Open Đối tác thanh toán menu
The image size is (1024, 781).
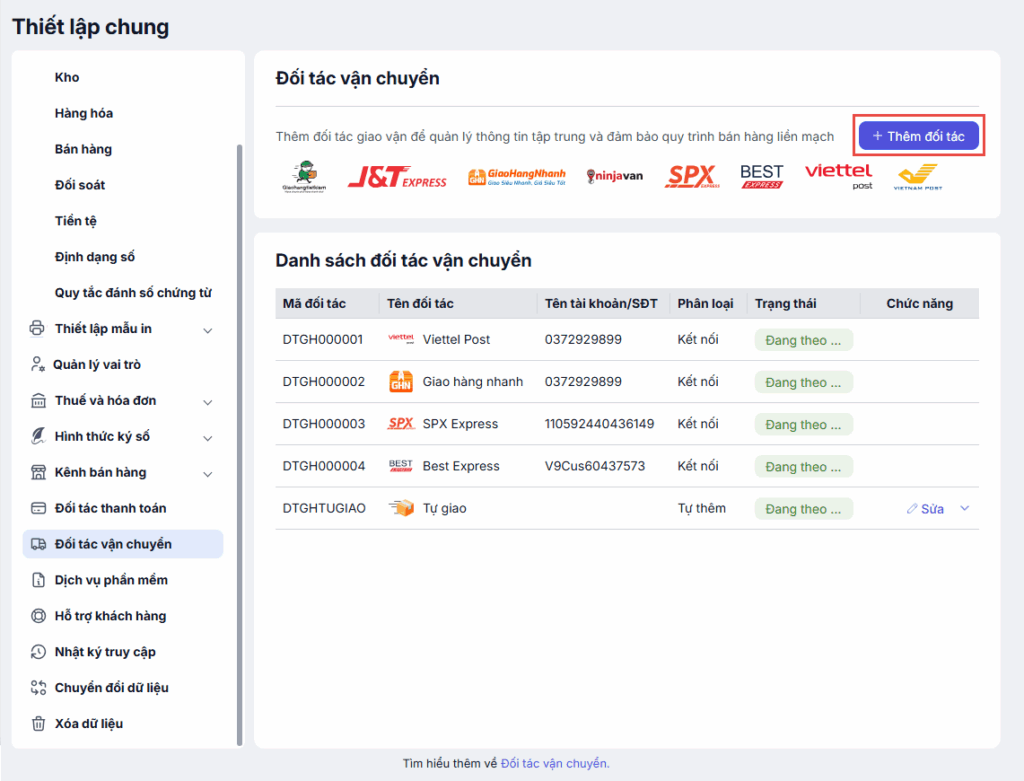(x=110, y=508)
